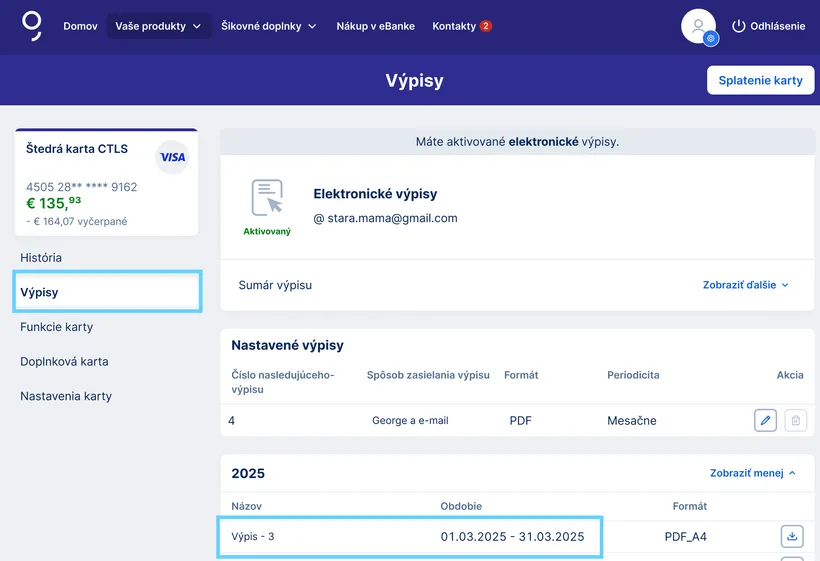
Task: Click the electronic statement document icon
Action: pyautogui.click(x=267, y=198)
